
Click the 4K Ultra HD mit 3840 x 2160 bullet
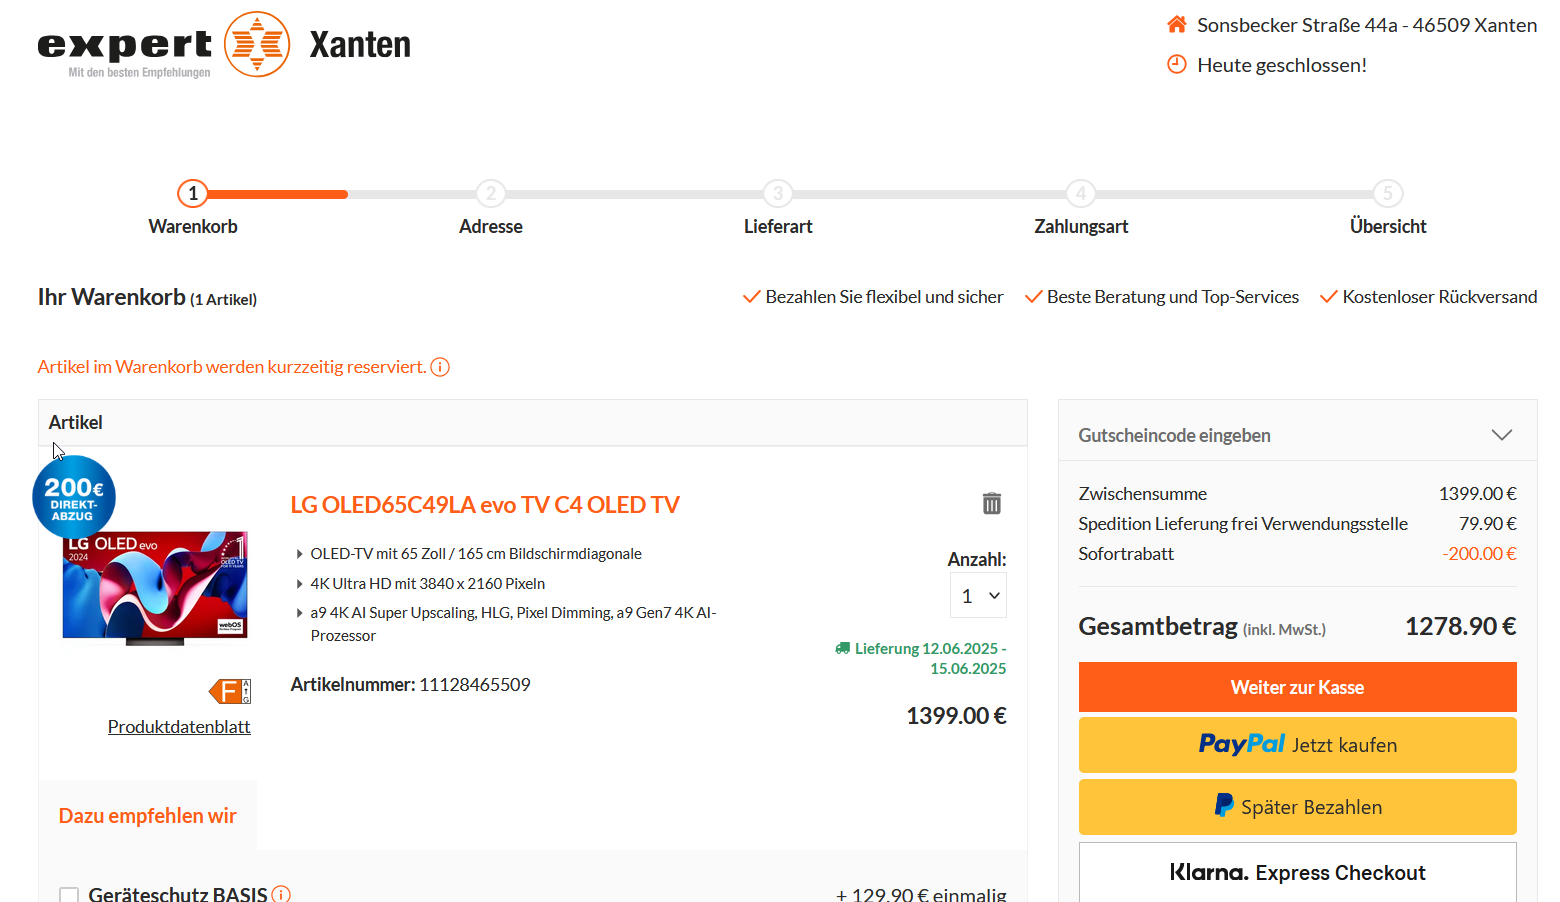click(x=427, y=583)
